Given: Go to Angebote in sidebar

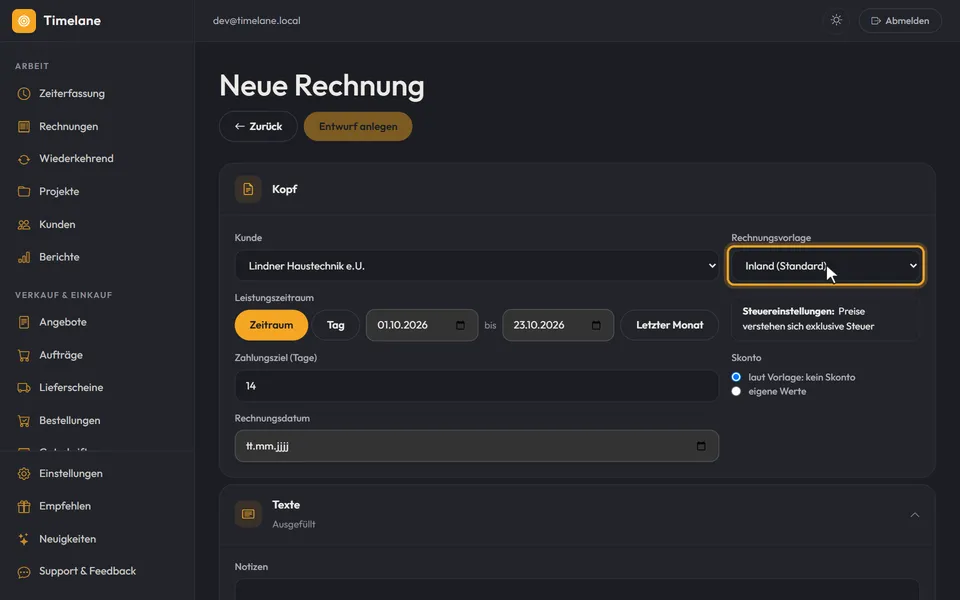Looking at the screenshot, I should pyautogui.click(x=62, y=322).
